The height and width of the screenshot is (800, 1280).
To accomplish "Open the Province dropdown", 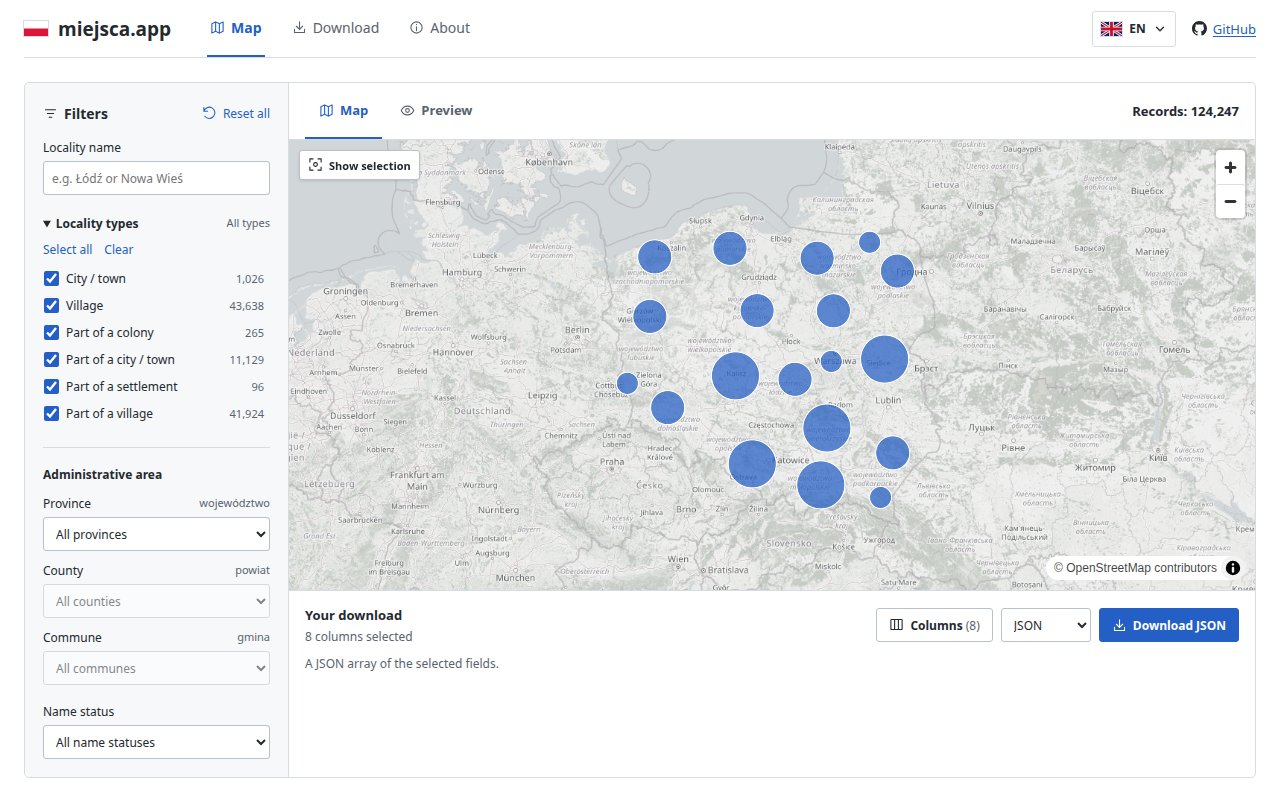I will pyautogui.click(x=156, y=534).
